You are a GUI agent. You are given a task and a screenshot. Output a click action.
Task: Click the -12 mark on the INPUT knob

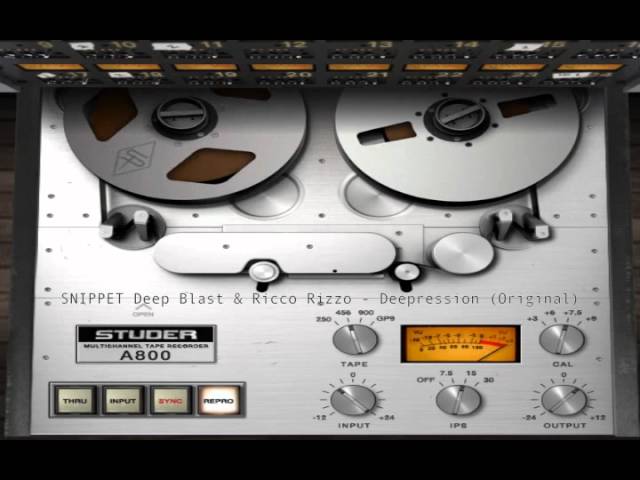pos(320,418)
